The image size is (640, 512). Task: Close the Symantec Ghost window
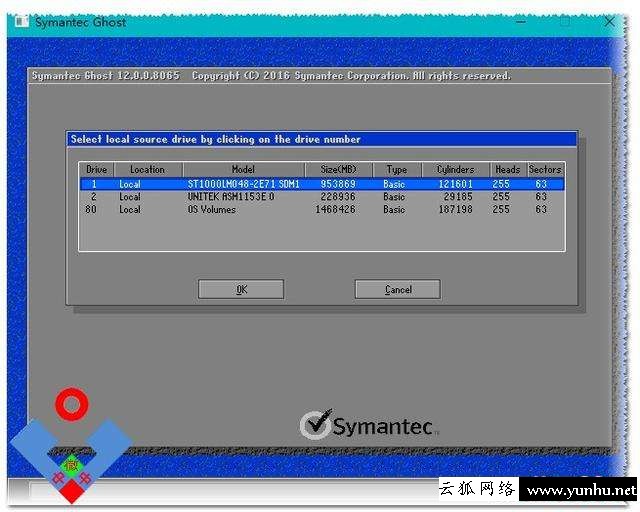pyautogui.click(x=609, y=22)
